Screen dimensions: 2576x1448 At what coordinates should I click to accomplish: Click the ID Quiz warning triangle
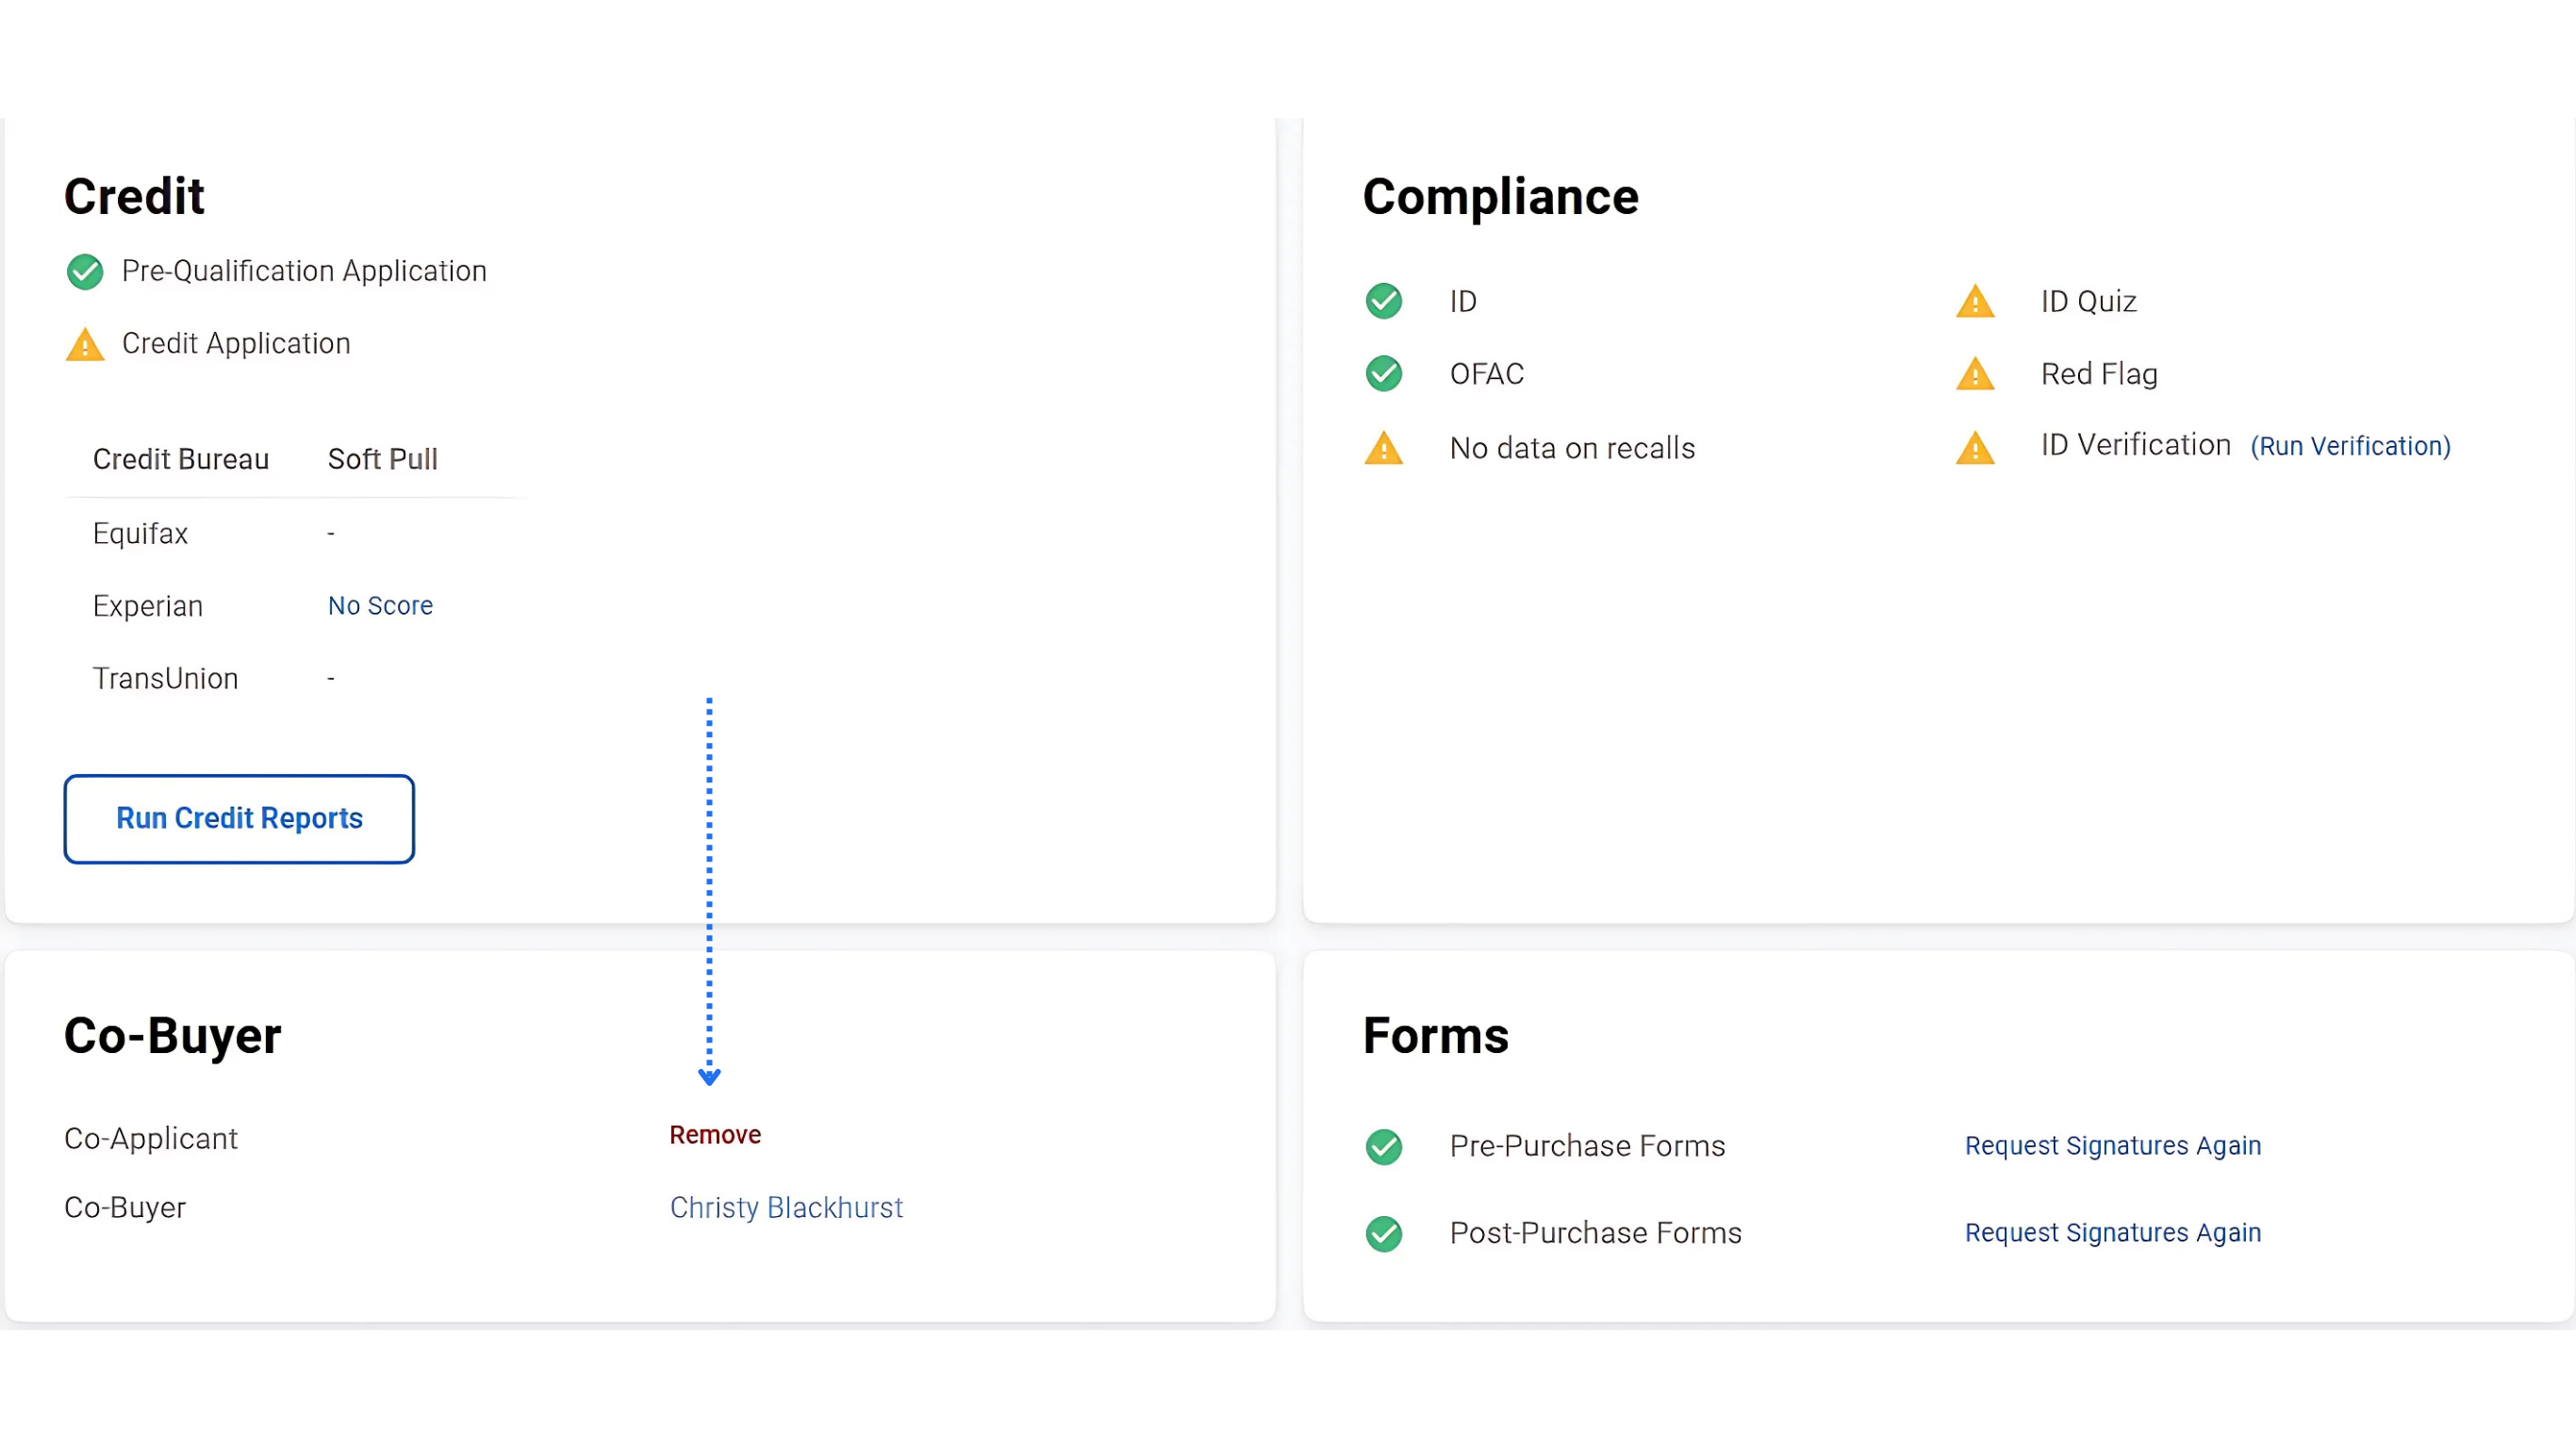tap(1975, 302)
